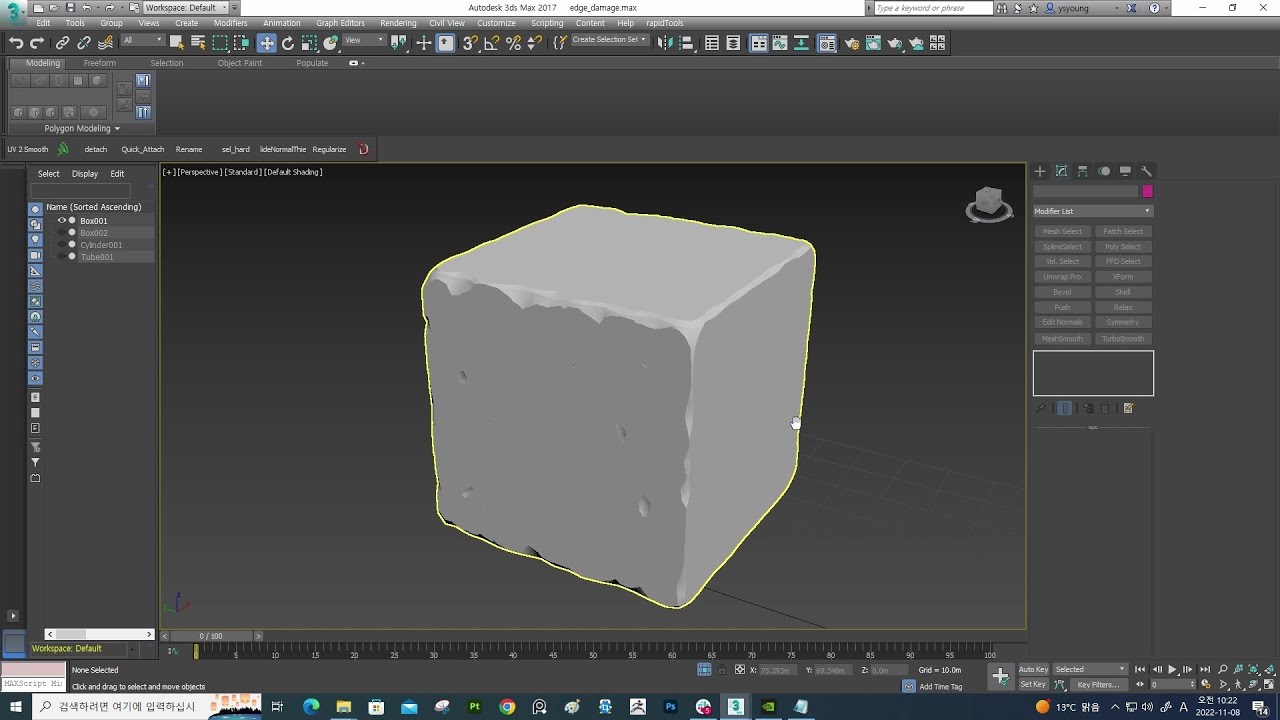Open the selection filter All dropdown

(x=143, y=41)
